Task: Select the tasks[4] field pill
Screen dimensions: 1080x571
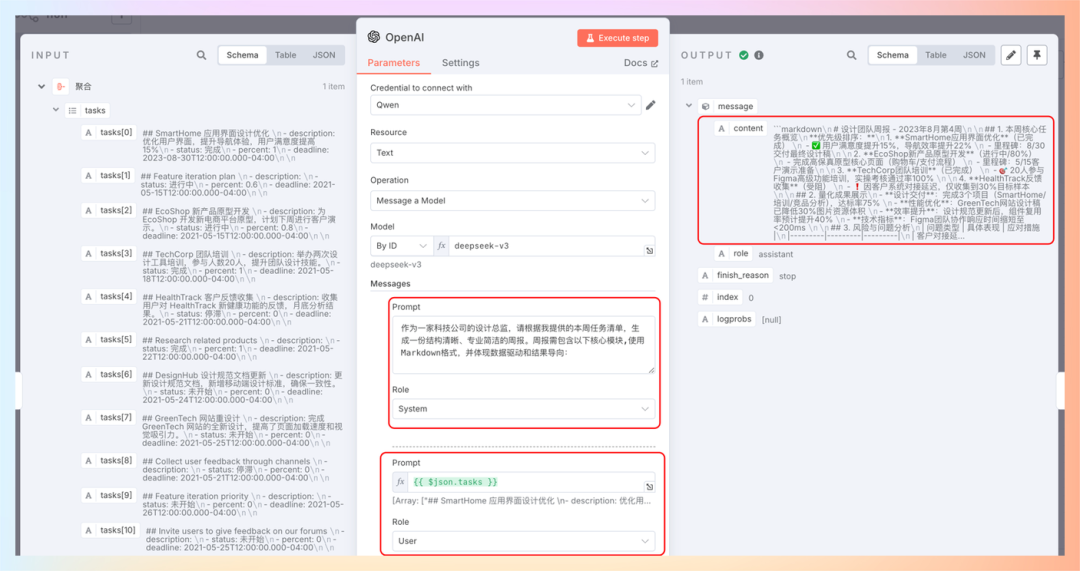Action: 108,296
